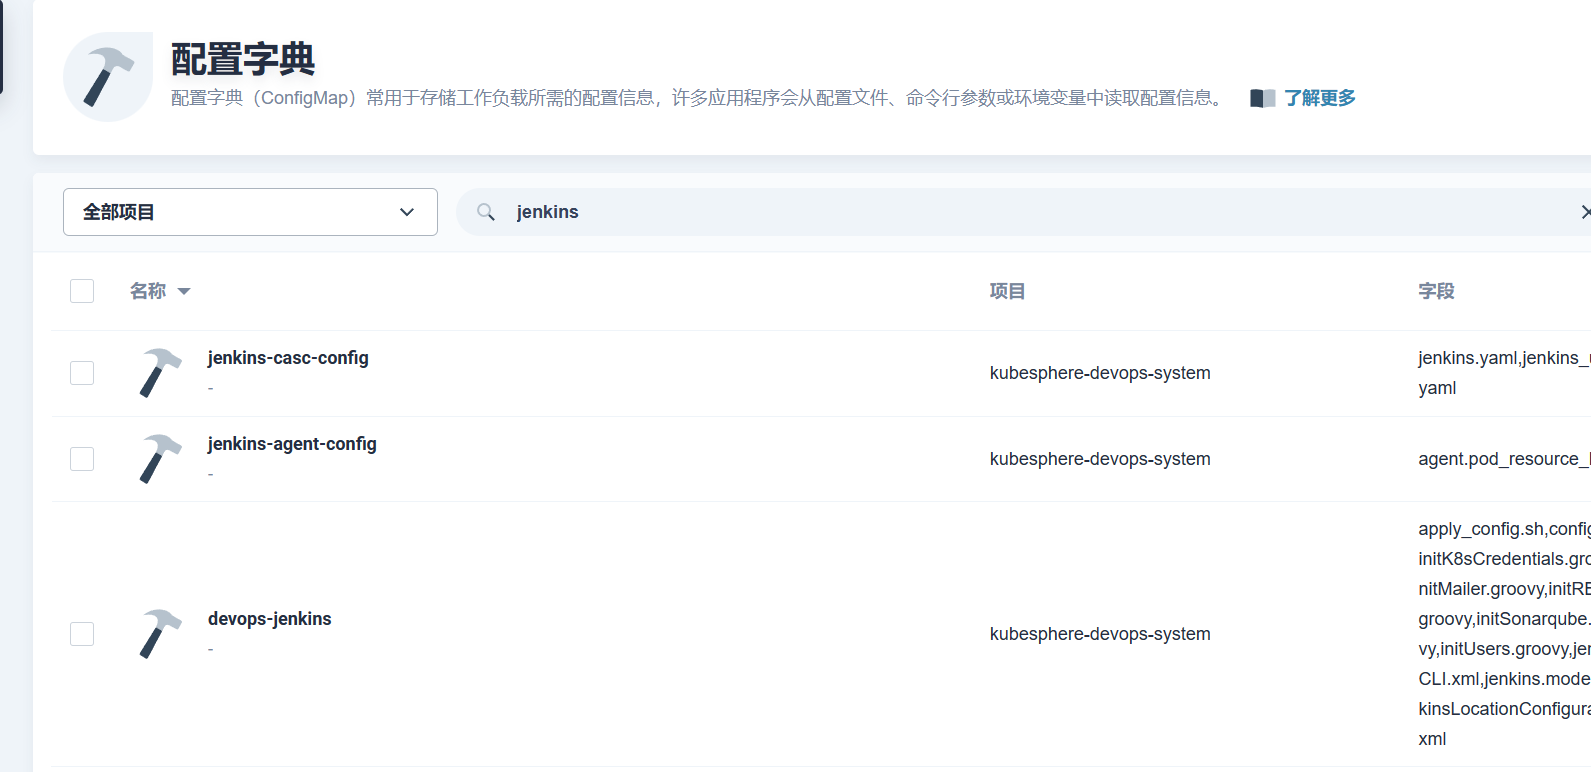Click the 项目 column header

1007,291
